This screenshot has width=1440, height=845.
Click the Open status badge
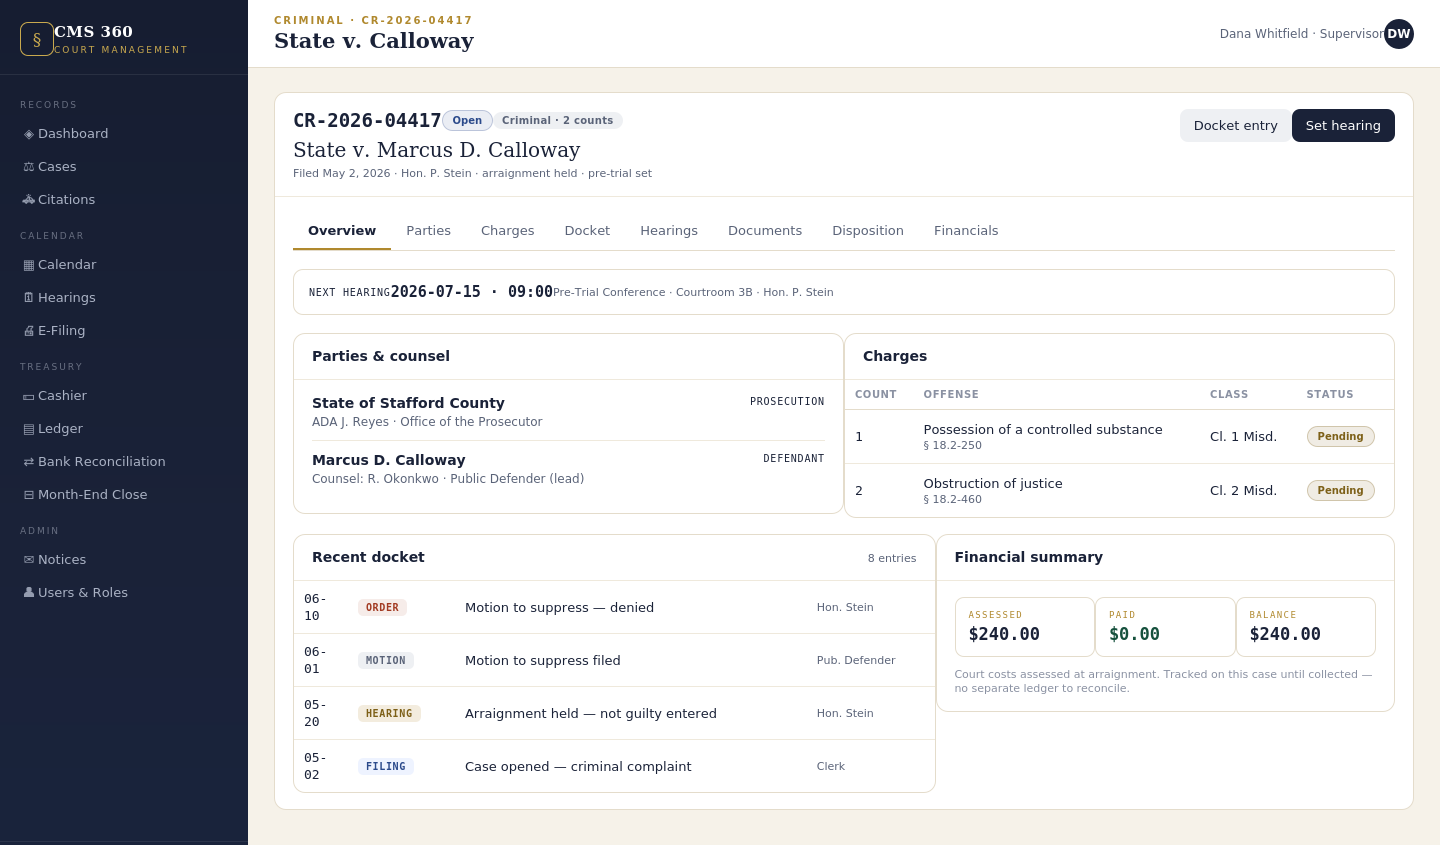tap(467, 121)
